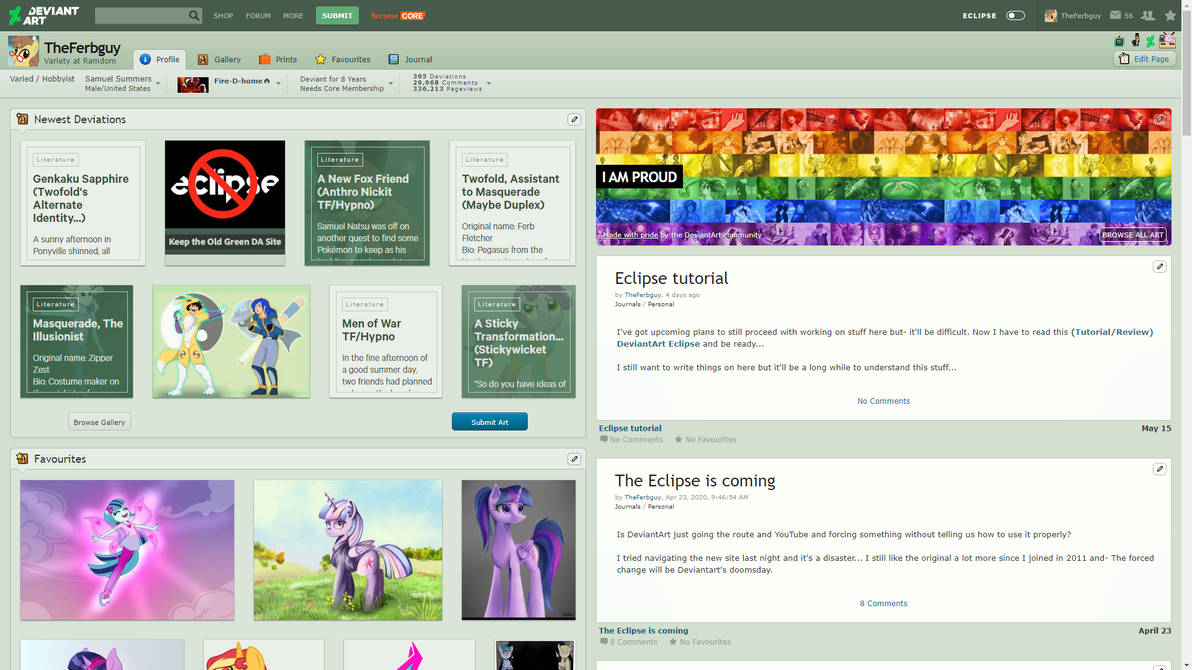
Task: Expand the Deviations statistics dropdown arrow
Action: tap(489, 84)
